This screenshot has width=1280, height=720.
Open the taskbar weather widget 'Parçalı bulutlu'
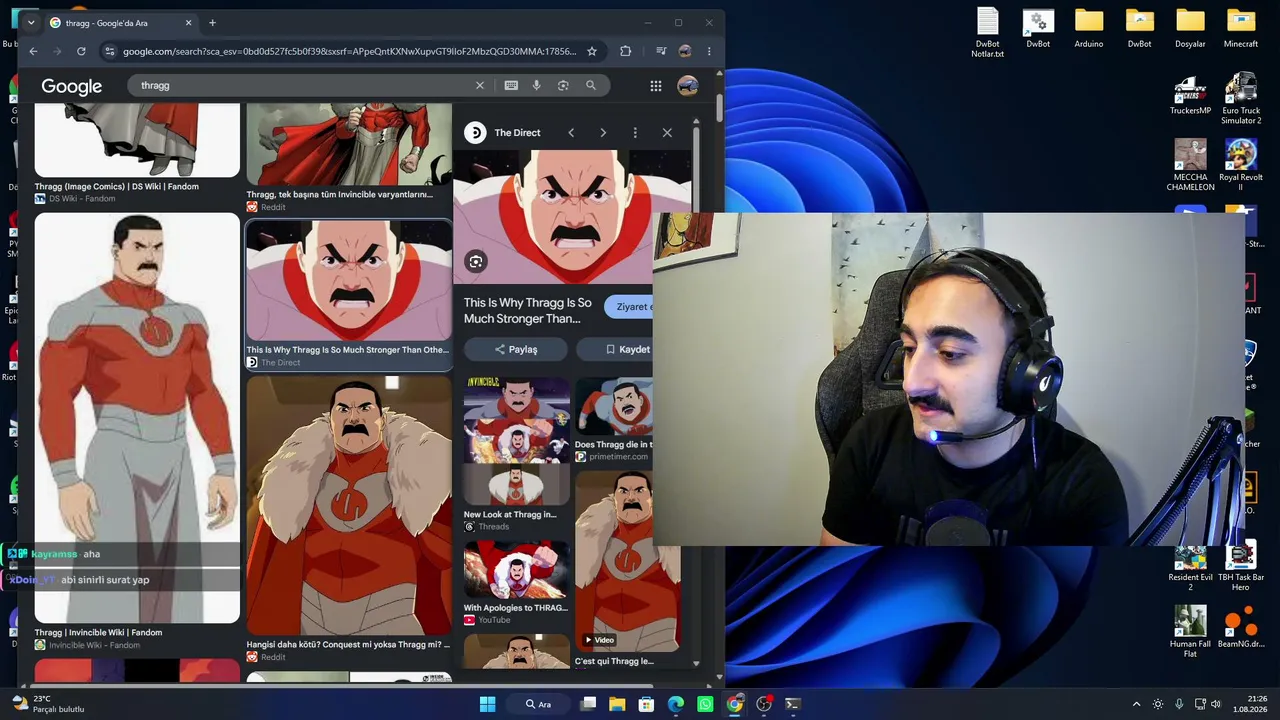[46, 704]
